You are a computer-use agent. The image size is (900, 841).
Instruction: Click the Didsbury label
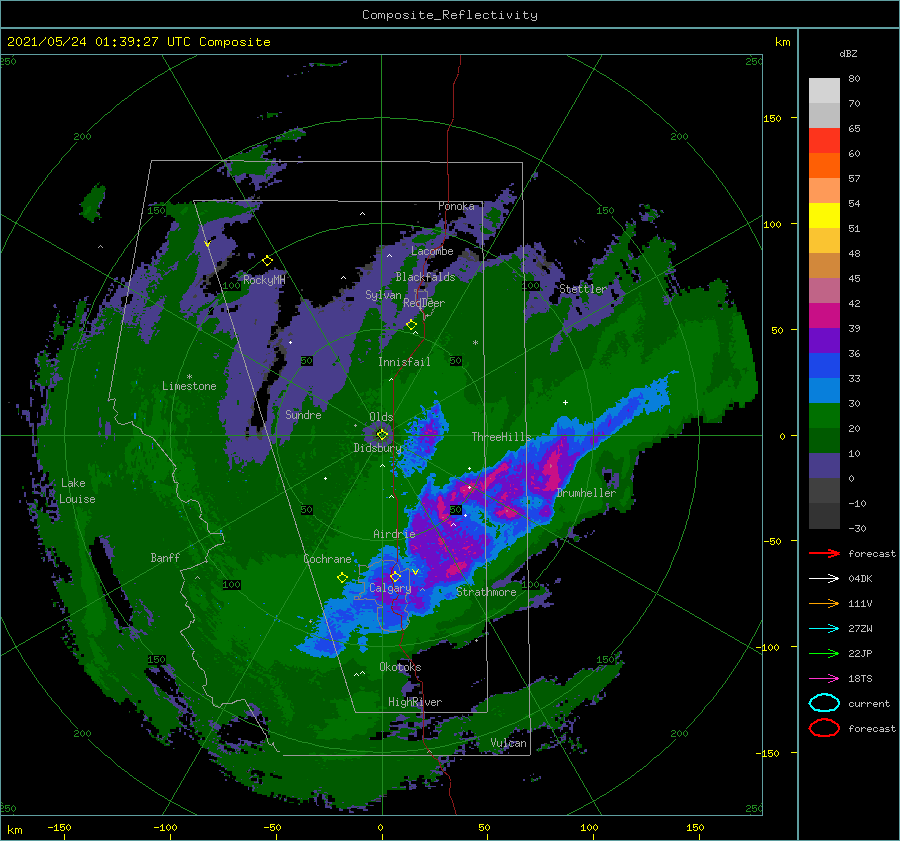coord(377,448)
